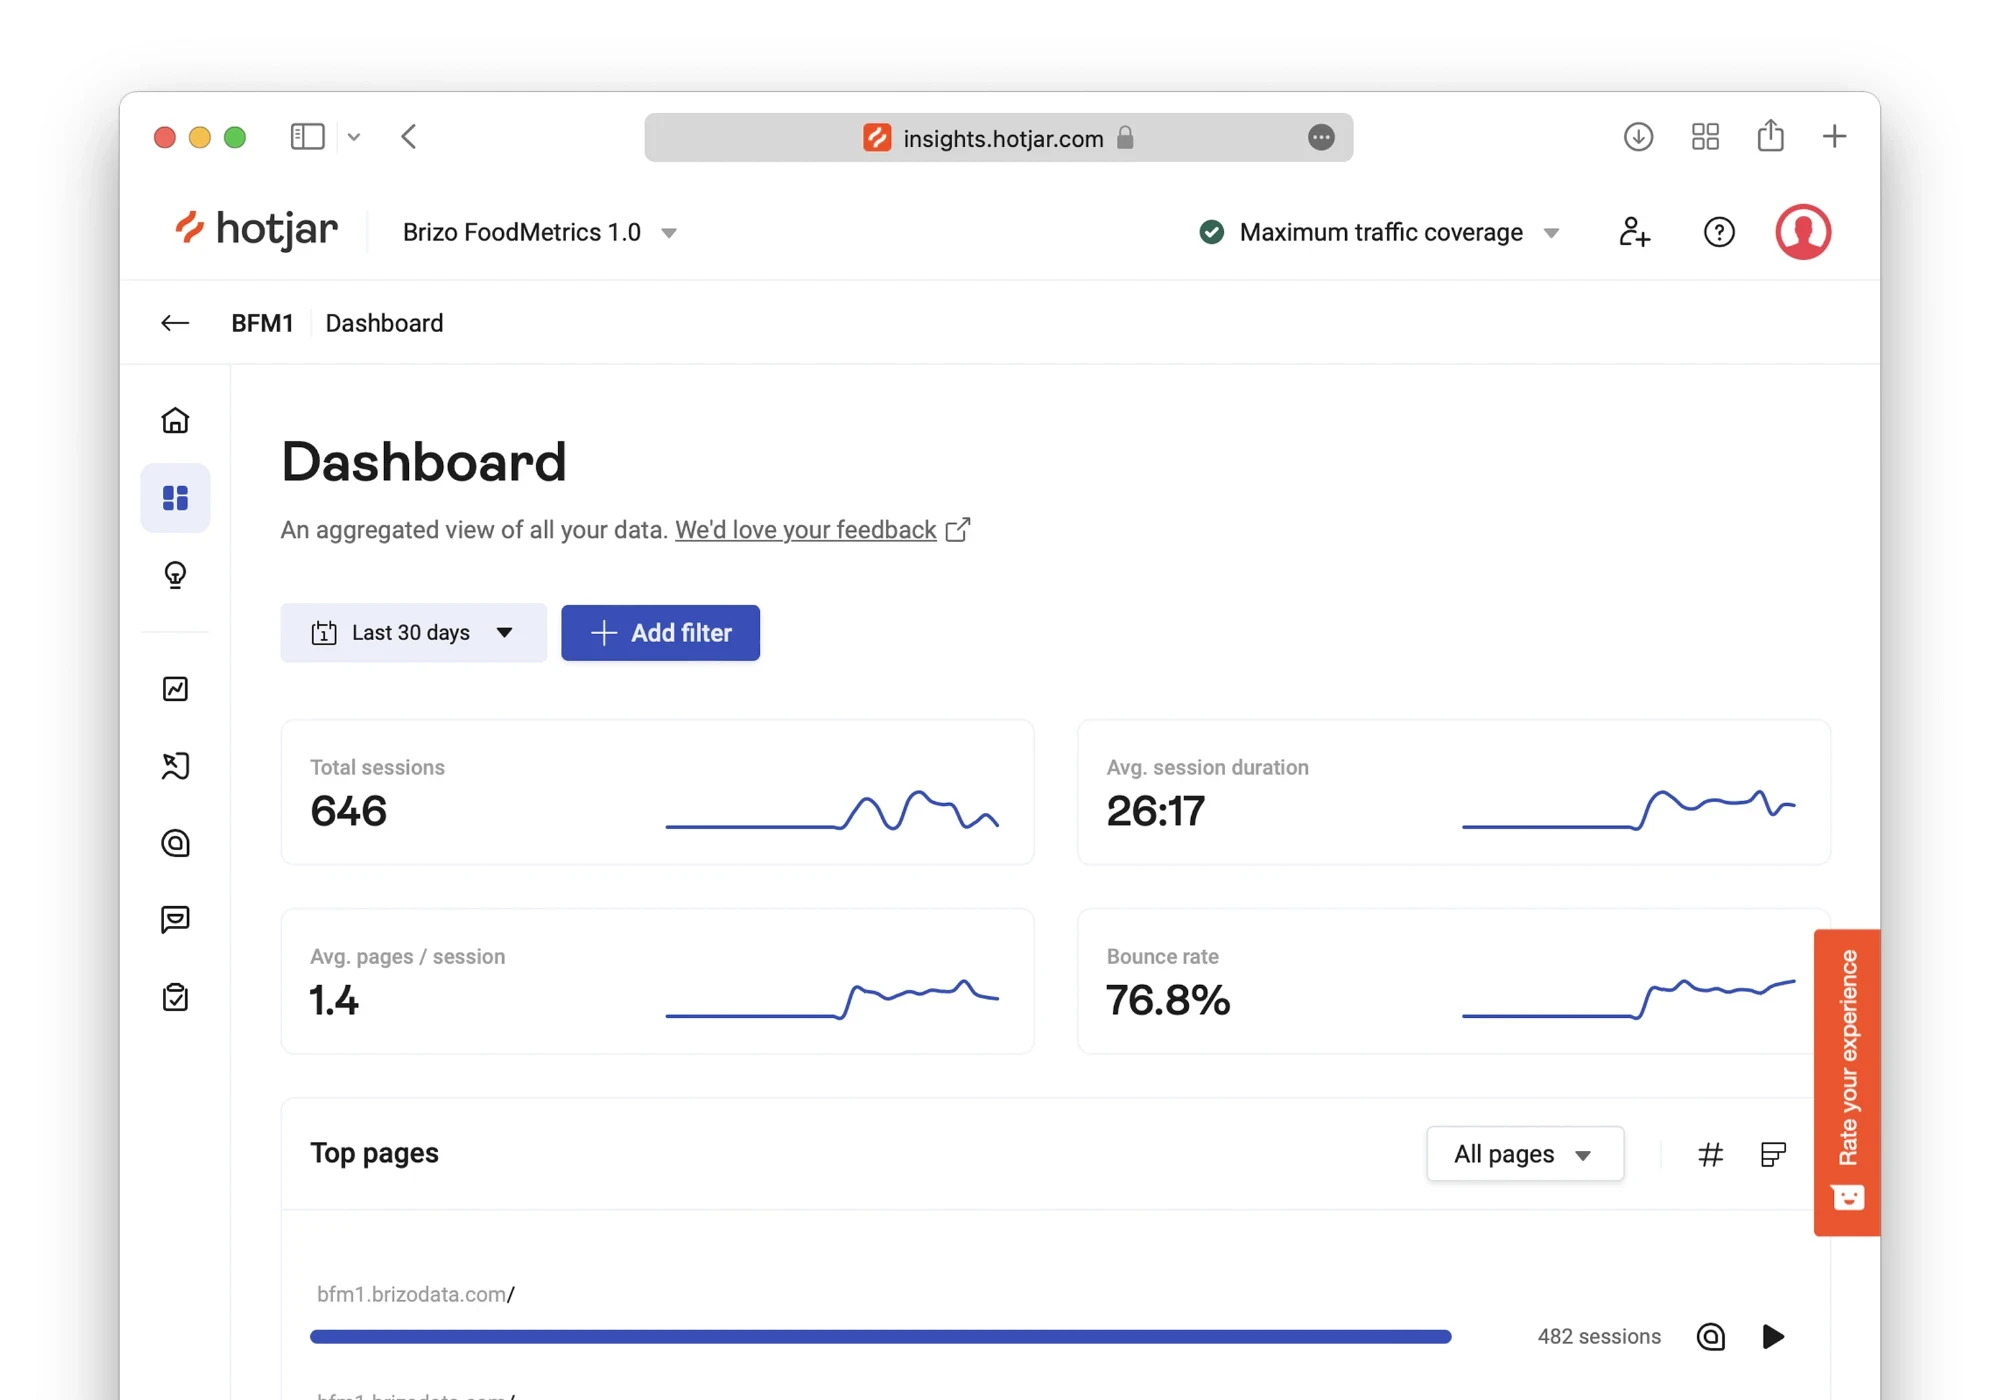
Task: Open the All pages dropdown
Action: point(1524,1154)
